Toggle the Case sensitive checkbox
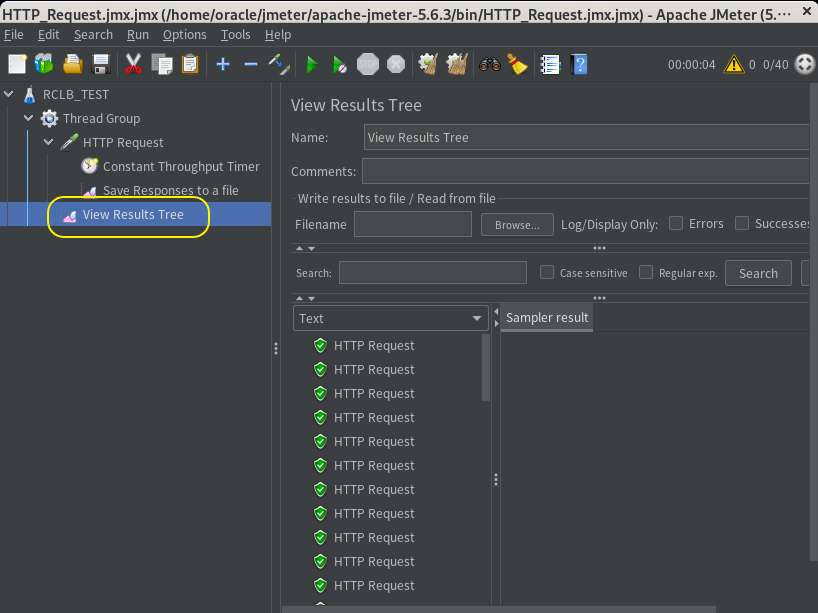818x613 pixels. (547, 272)
